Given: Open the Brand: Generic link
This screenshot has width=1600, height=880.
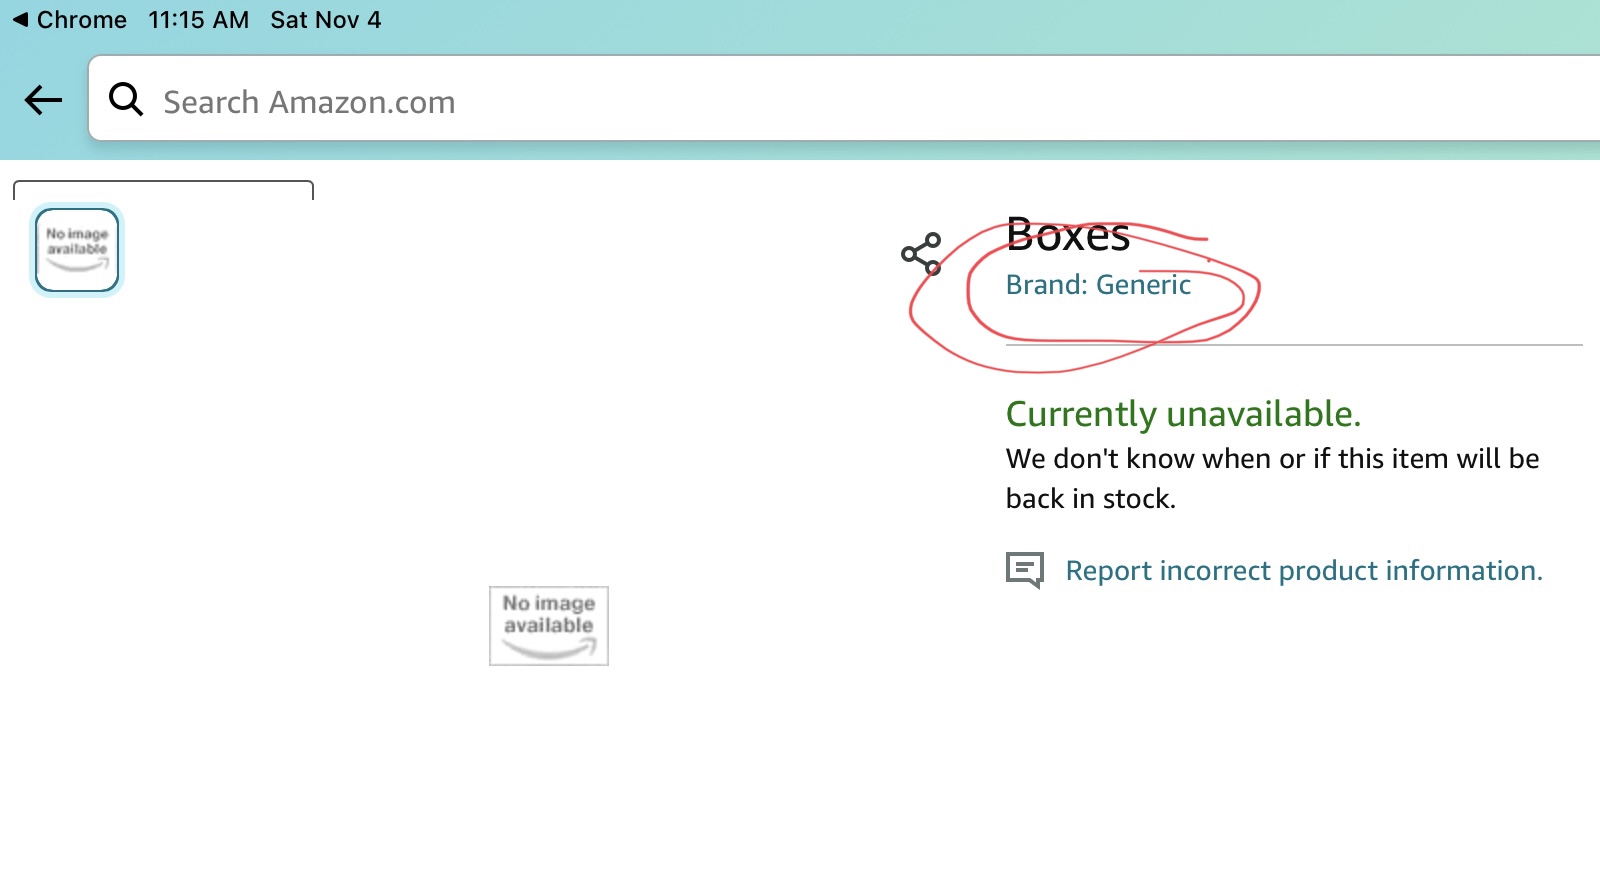Looking at the screenshot, I should tap(1098, 285).
